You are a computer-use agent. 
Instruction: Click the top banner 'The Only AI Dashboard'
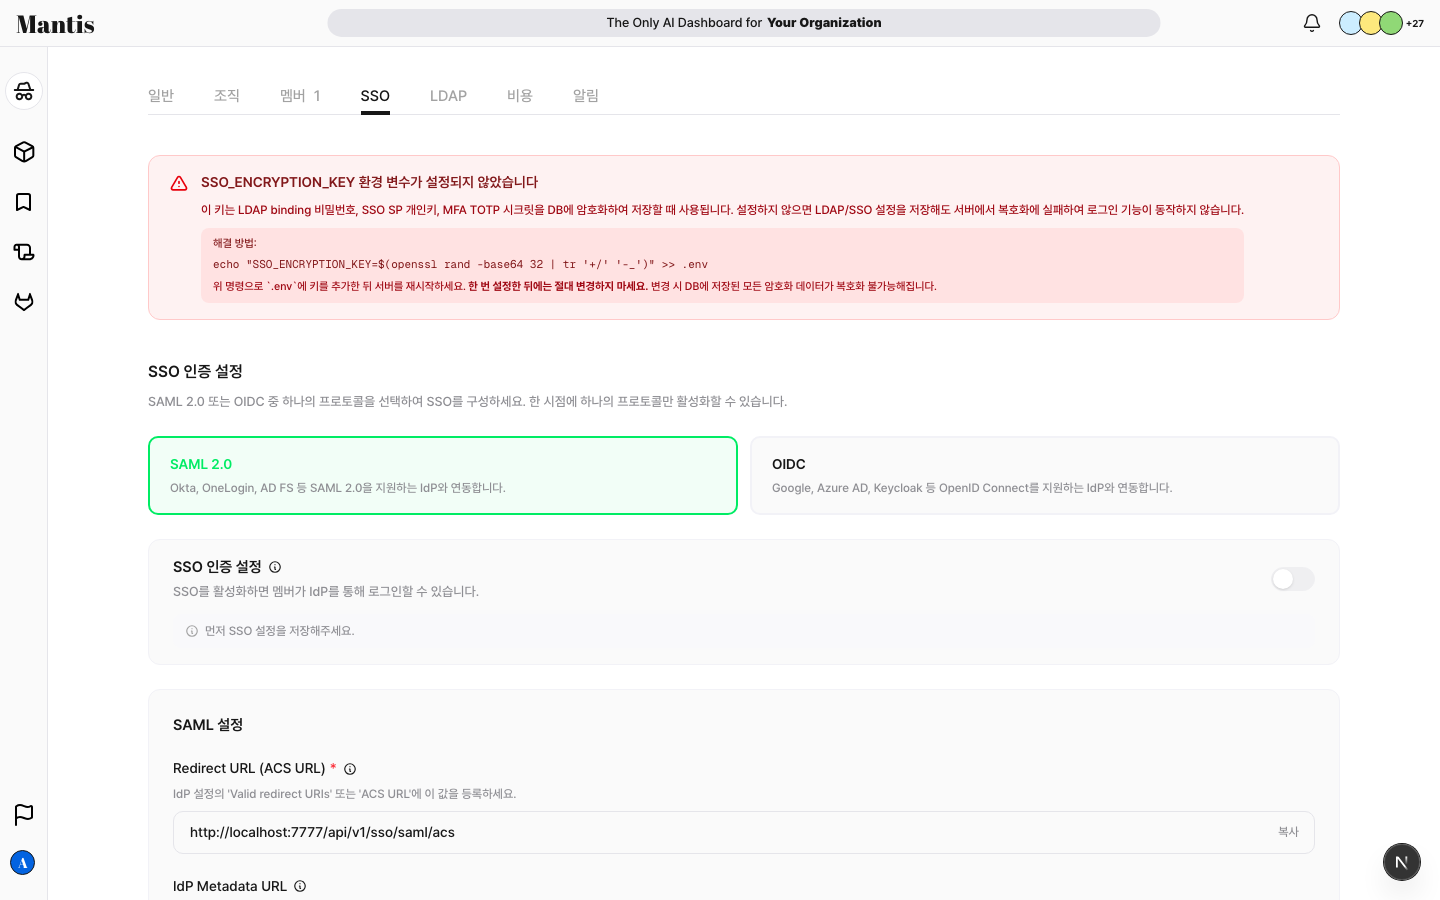click(x=744, y=23)
